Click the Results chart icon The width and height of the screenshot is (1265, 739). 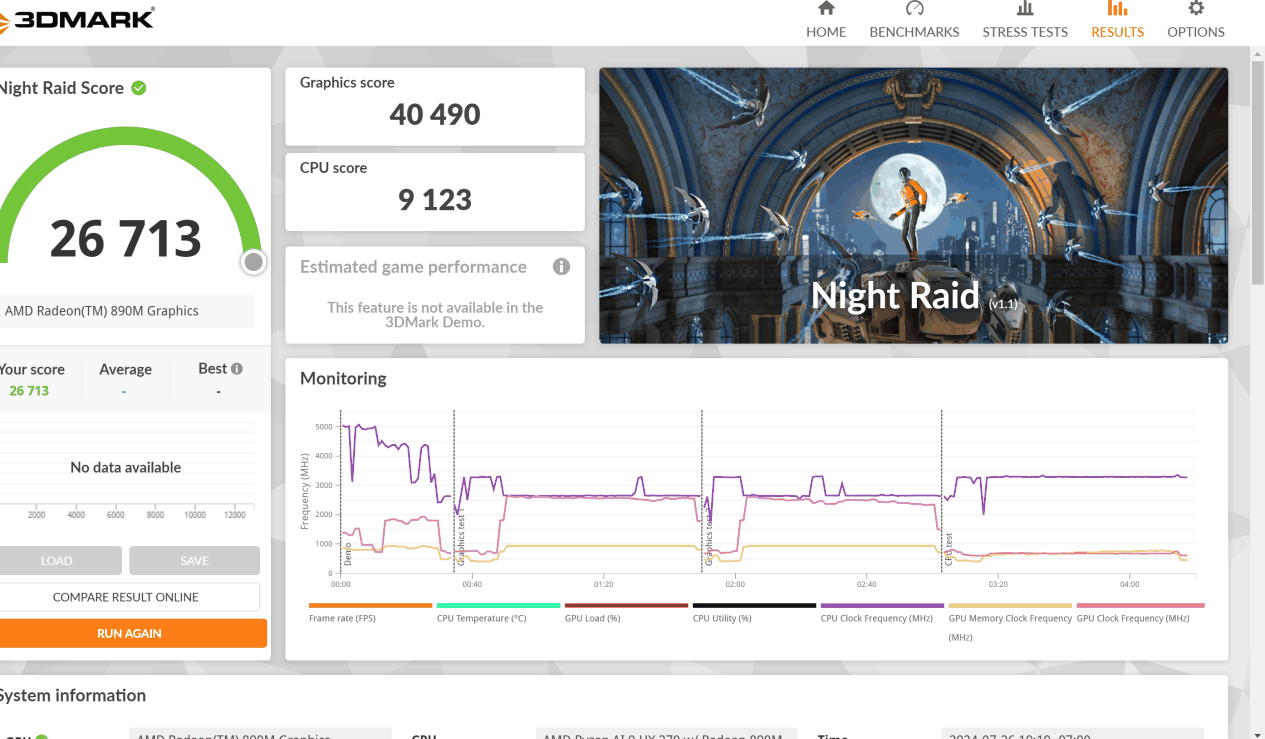pyautogui.click(x=1117, y=9)
